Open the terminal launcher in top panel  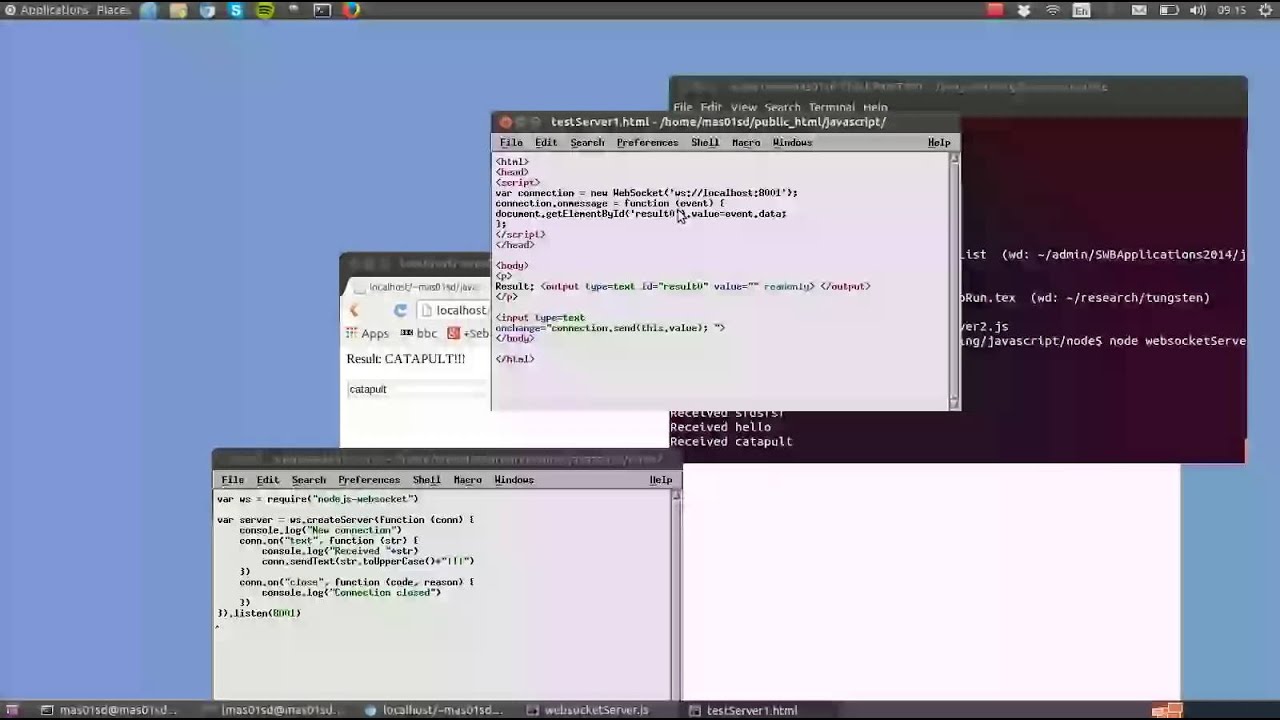point(322,10)
